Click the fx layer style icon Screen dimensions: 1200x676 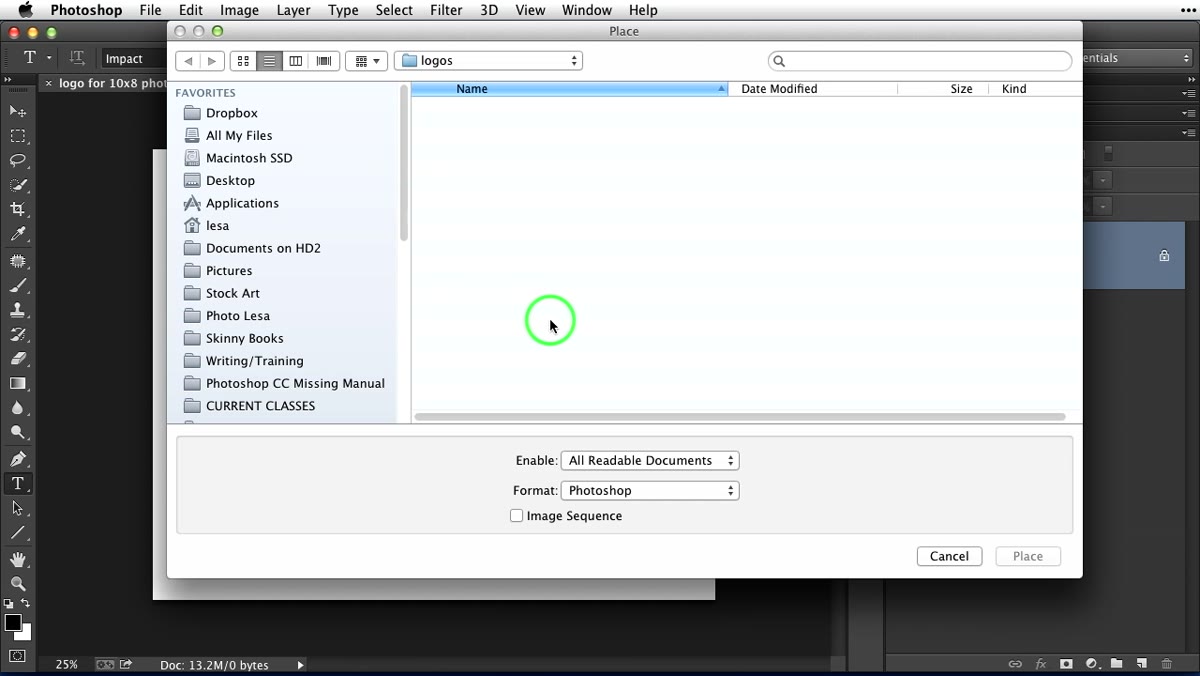tap(1041, 664)
